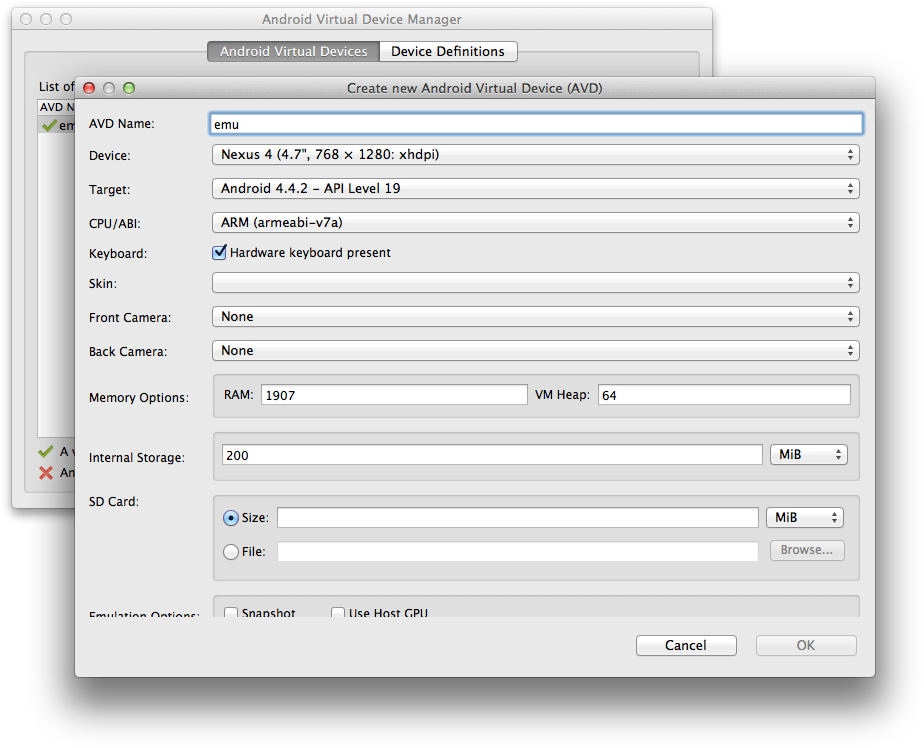924x748 pixels.
Task: Click the Cancel button
Action: click(686, 646)
